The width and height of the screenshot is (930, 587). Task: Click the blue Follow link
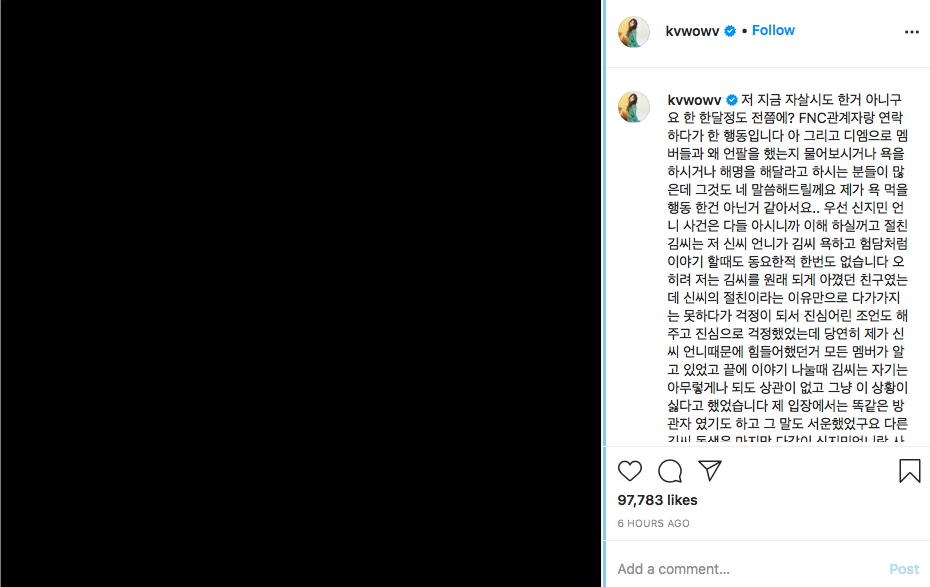click(773, 31)
